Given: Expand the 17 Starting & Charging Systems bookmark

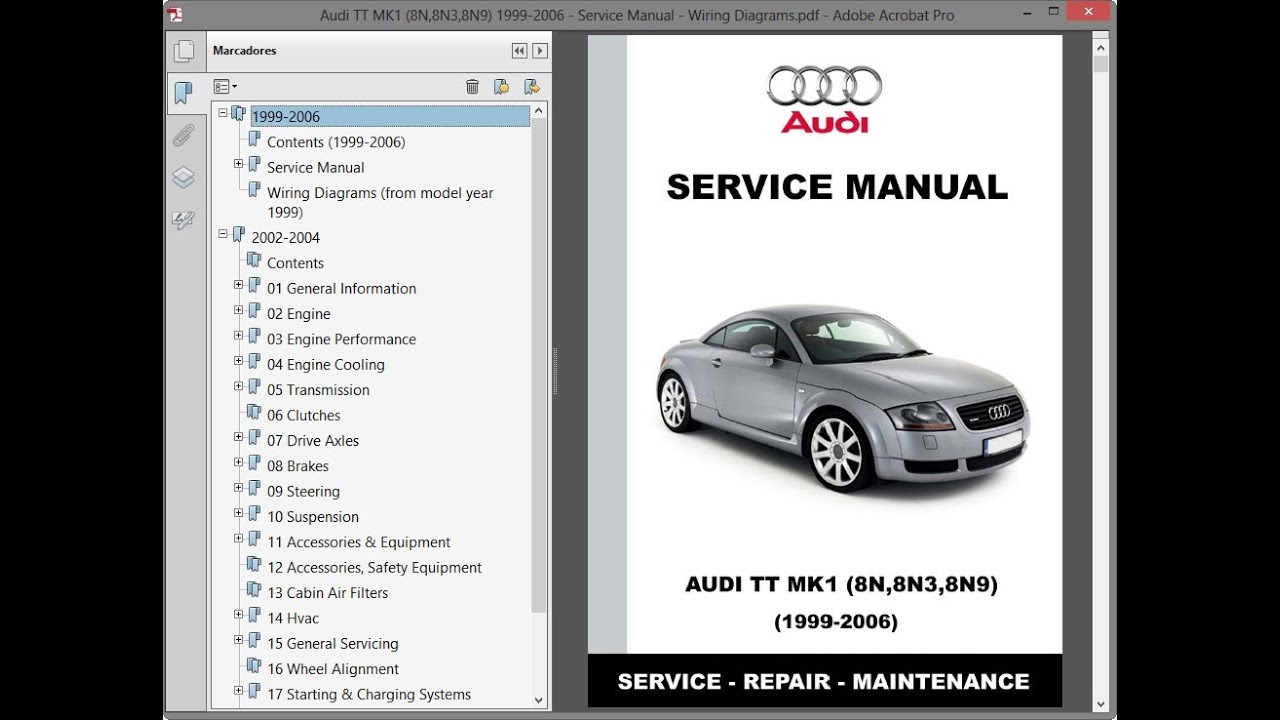Looking at the screenshot, I should point(239,690).
